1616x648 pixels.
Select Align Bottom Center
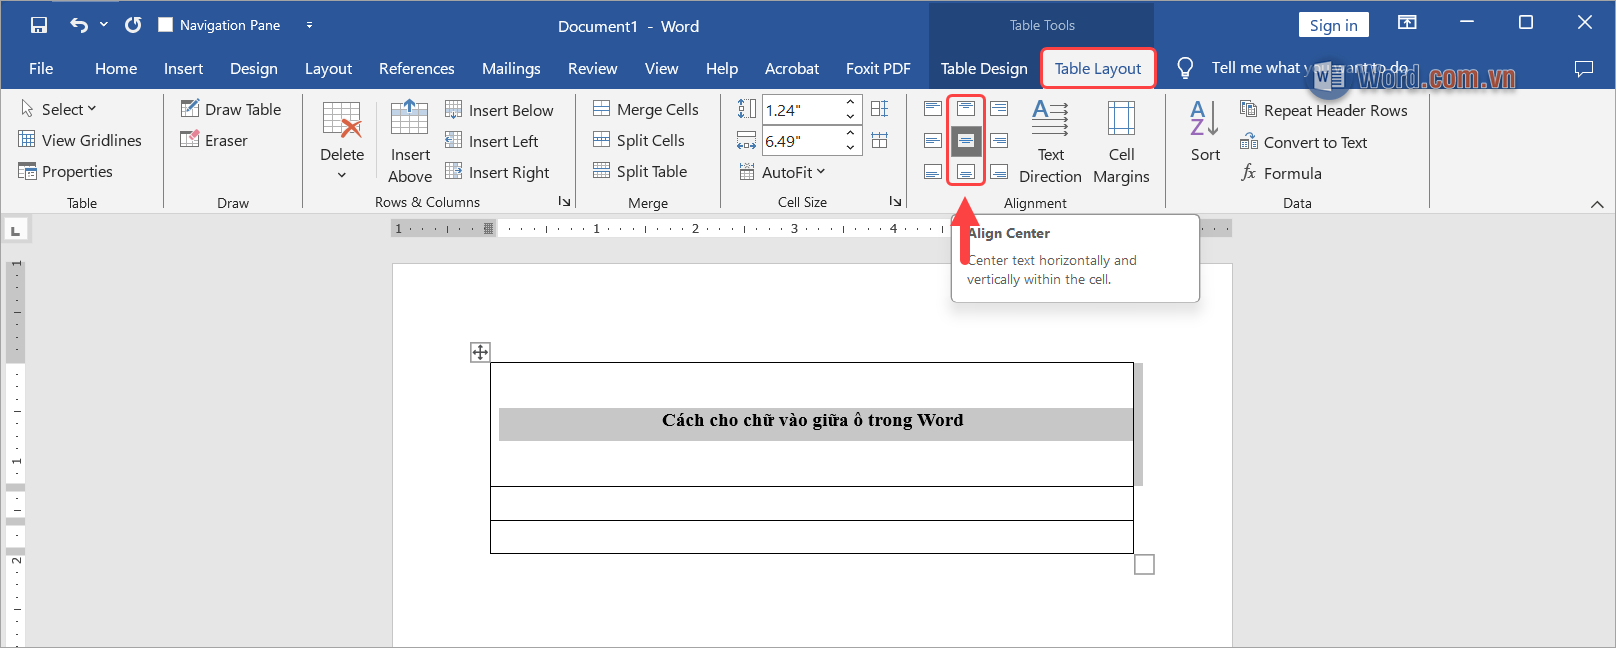tap(966, 172)
